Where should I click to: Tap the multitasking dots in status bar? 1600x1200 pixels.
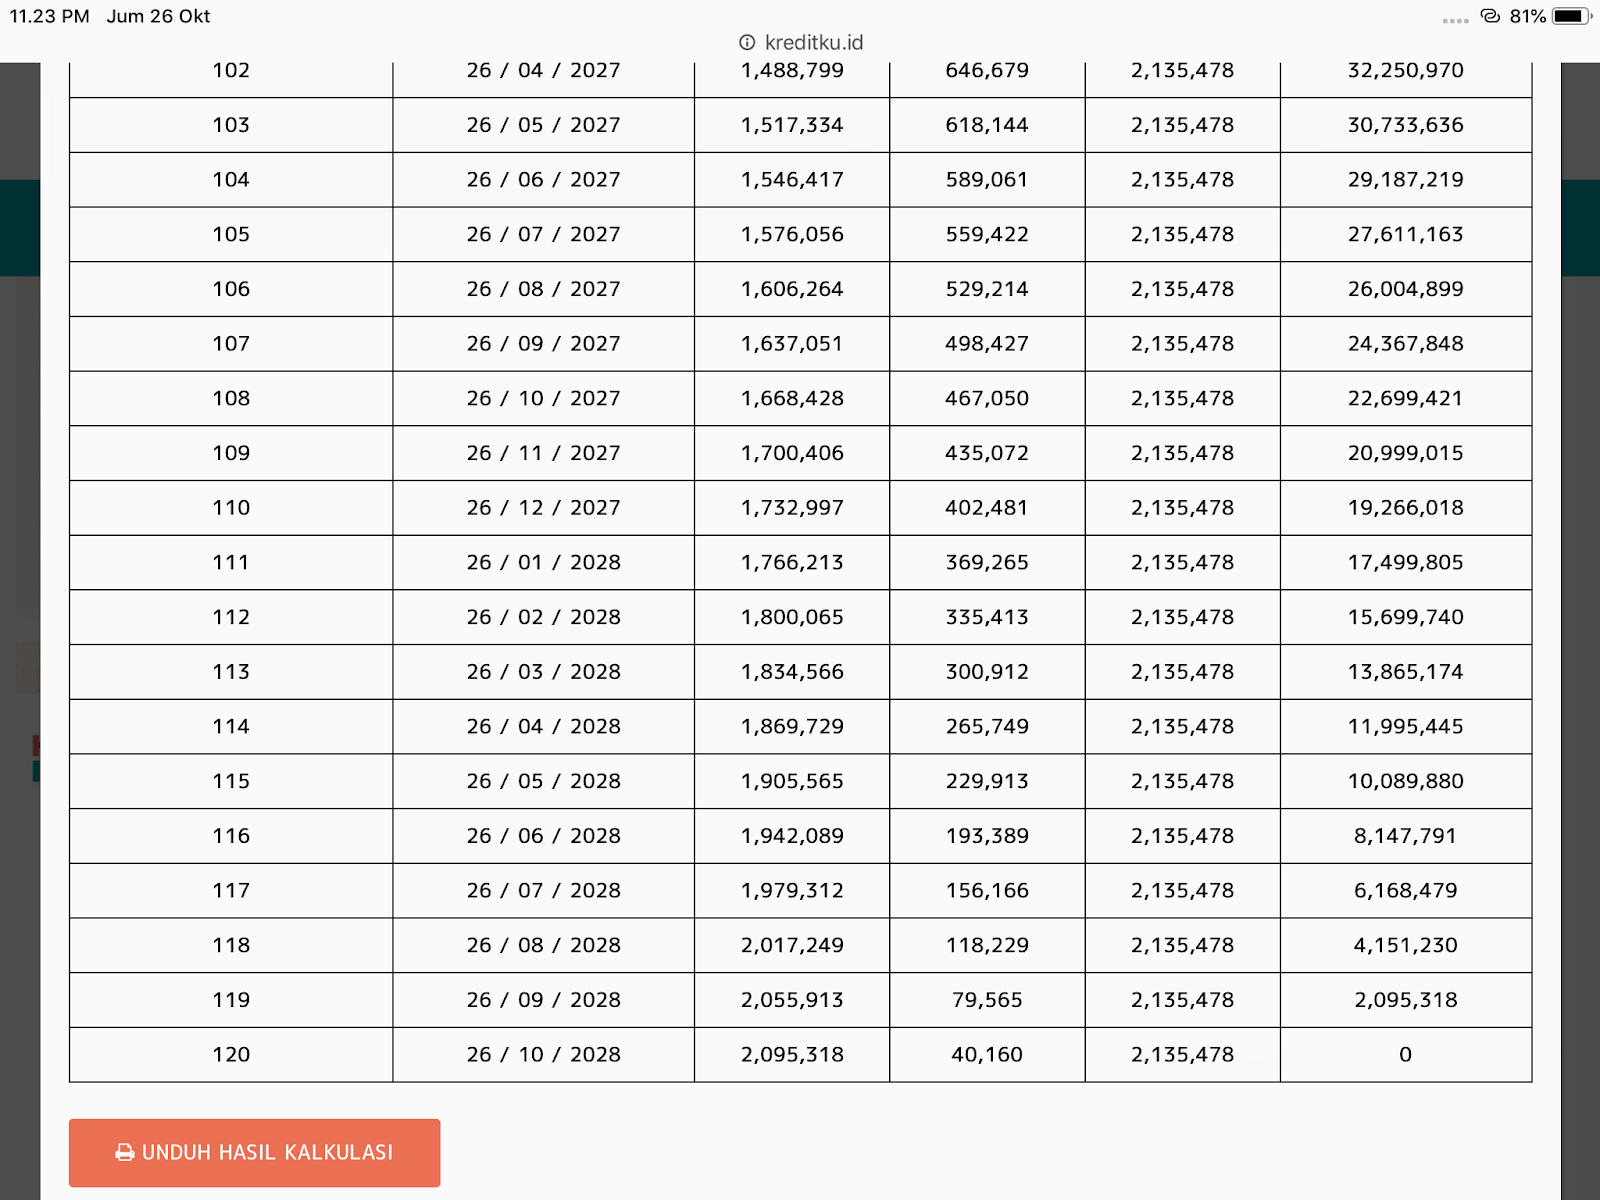coord(1456,20)
